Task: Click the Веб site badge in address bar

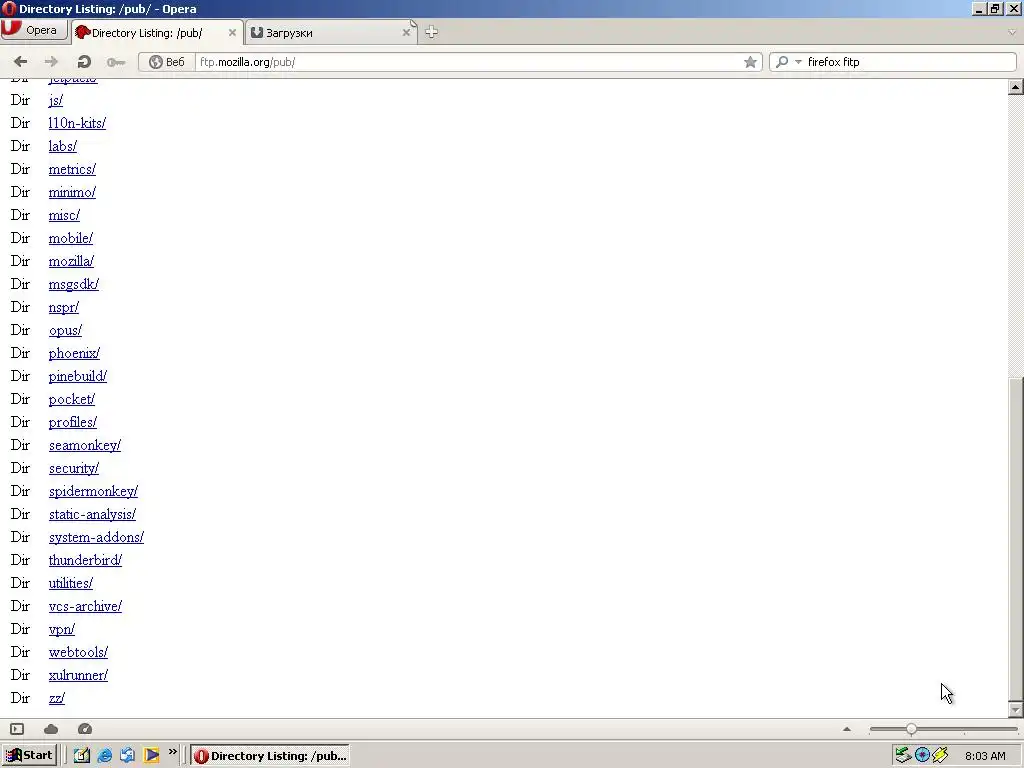Action: 167,62
